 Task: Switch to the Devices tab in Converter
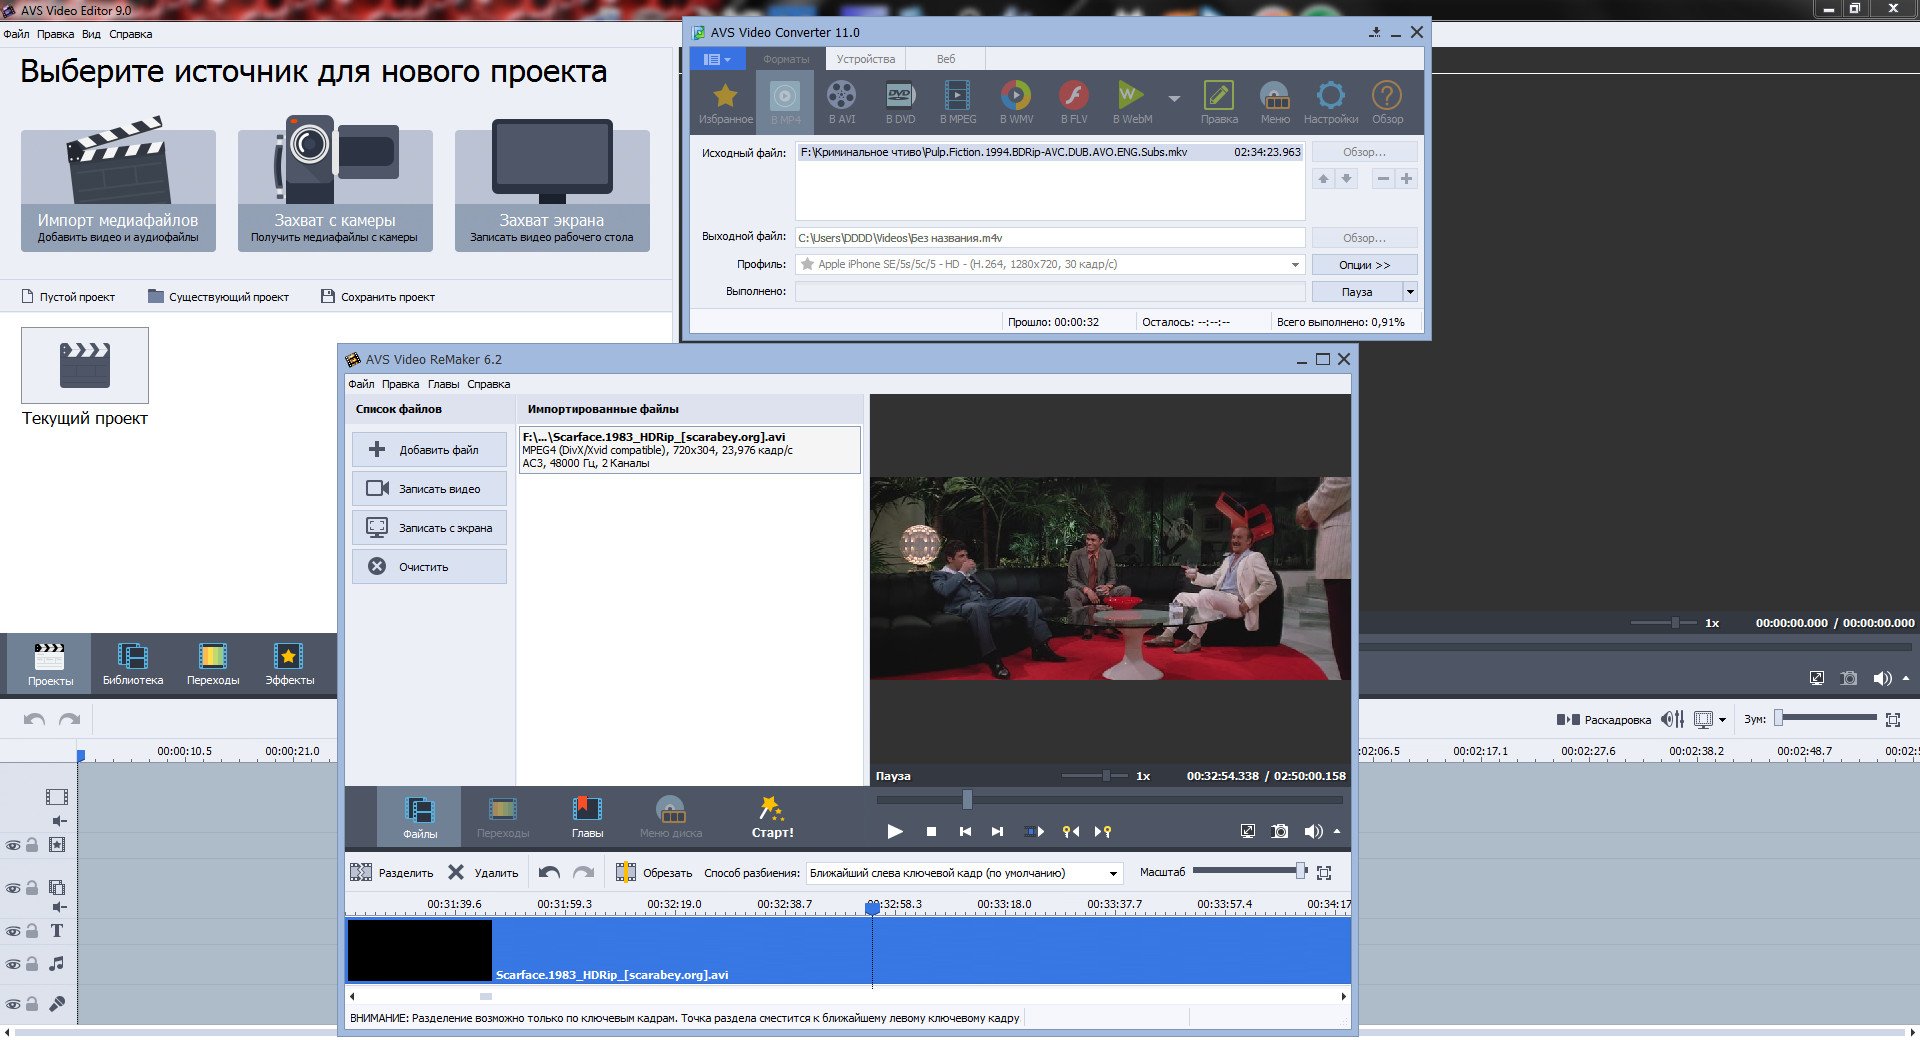[x=865, y=59]
